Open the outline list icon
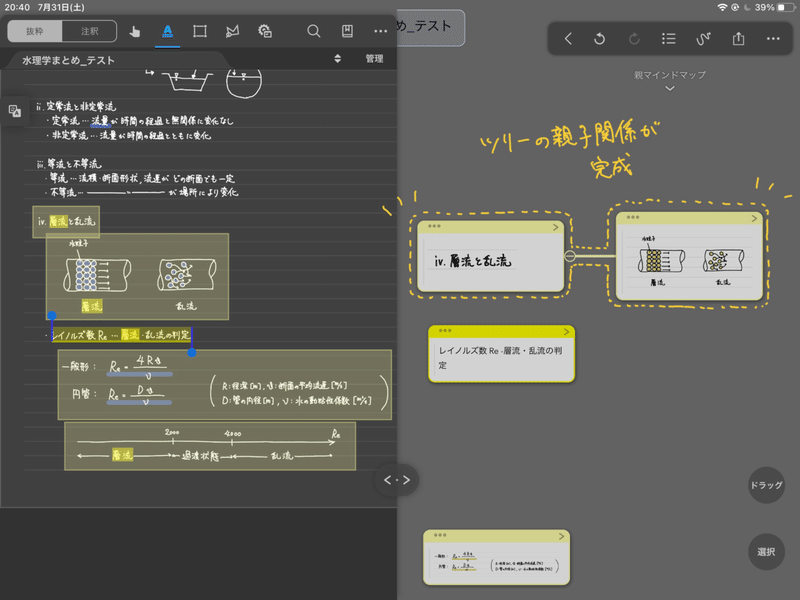Image resolution: width=800 pixels, height=600 pixels. 668,38
